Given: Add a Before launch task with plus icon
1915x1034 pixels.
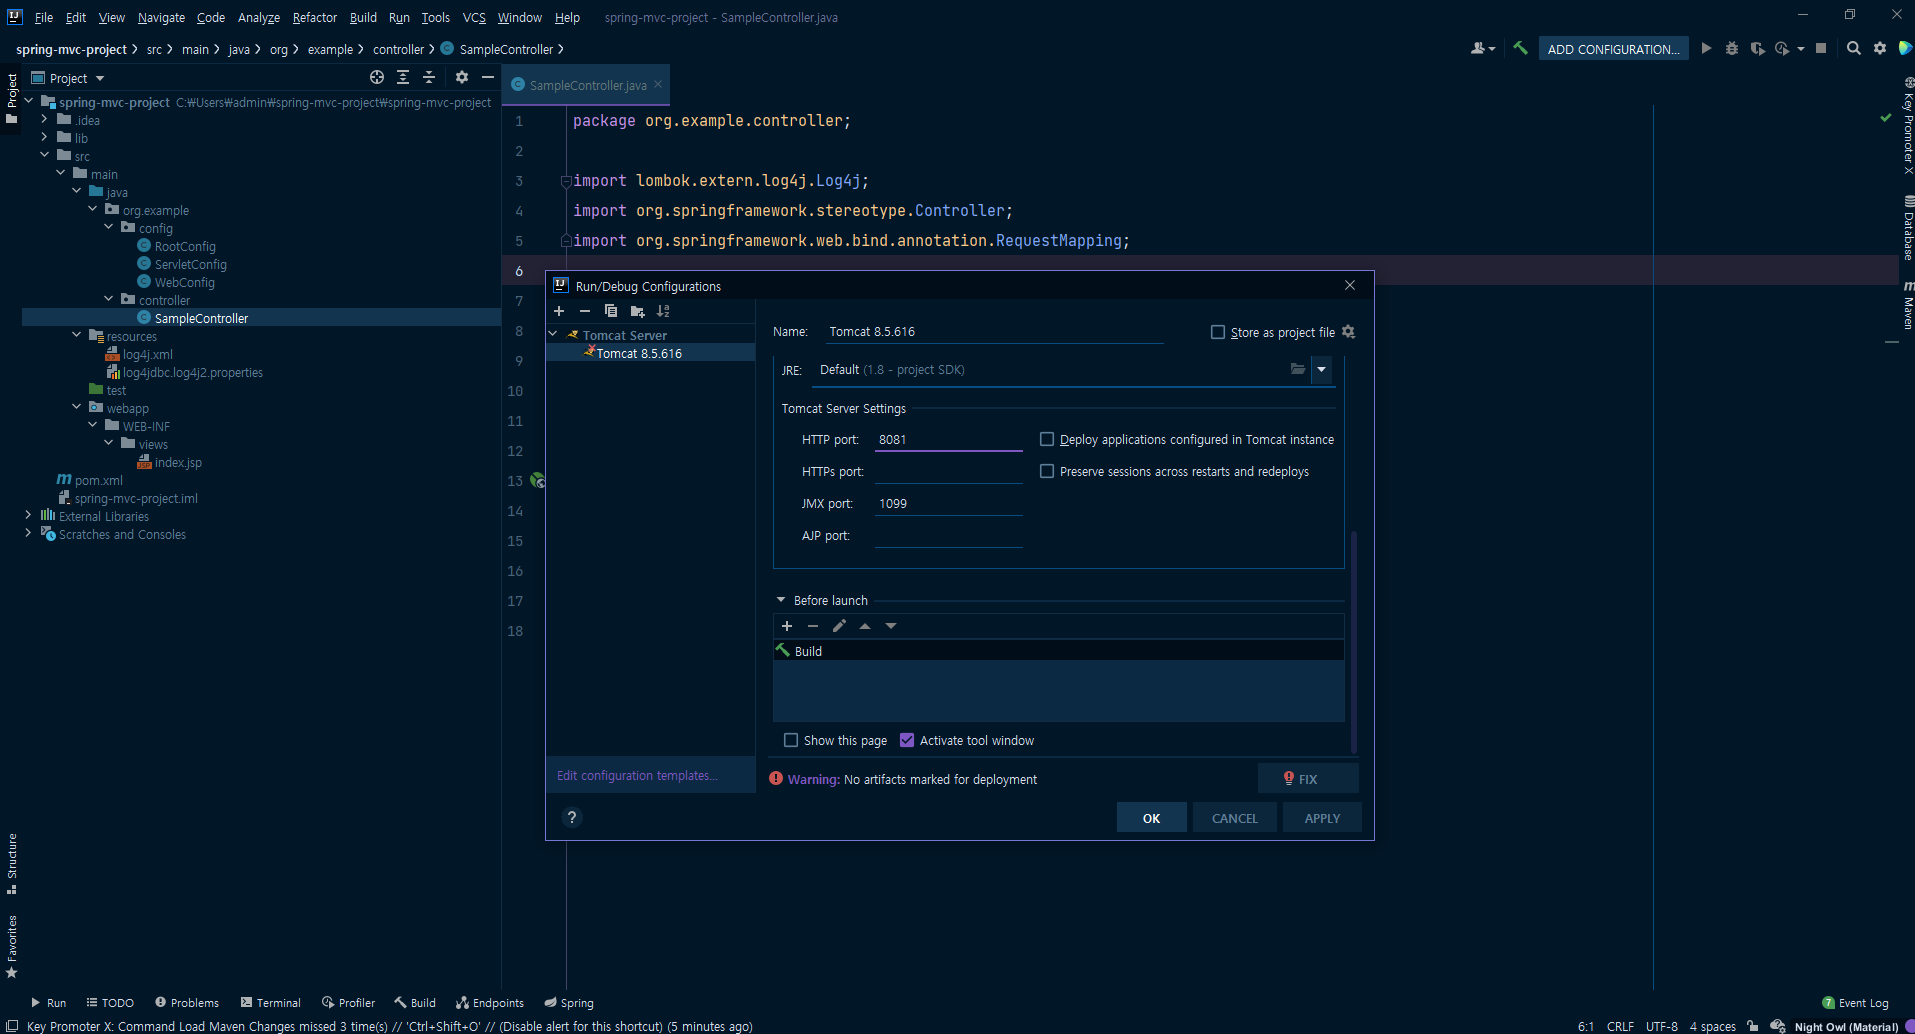Looking at the screenshot, I should [787, 626].
